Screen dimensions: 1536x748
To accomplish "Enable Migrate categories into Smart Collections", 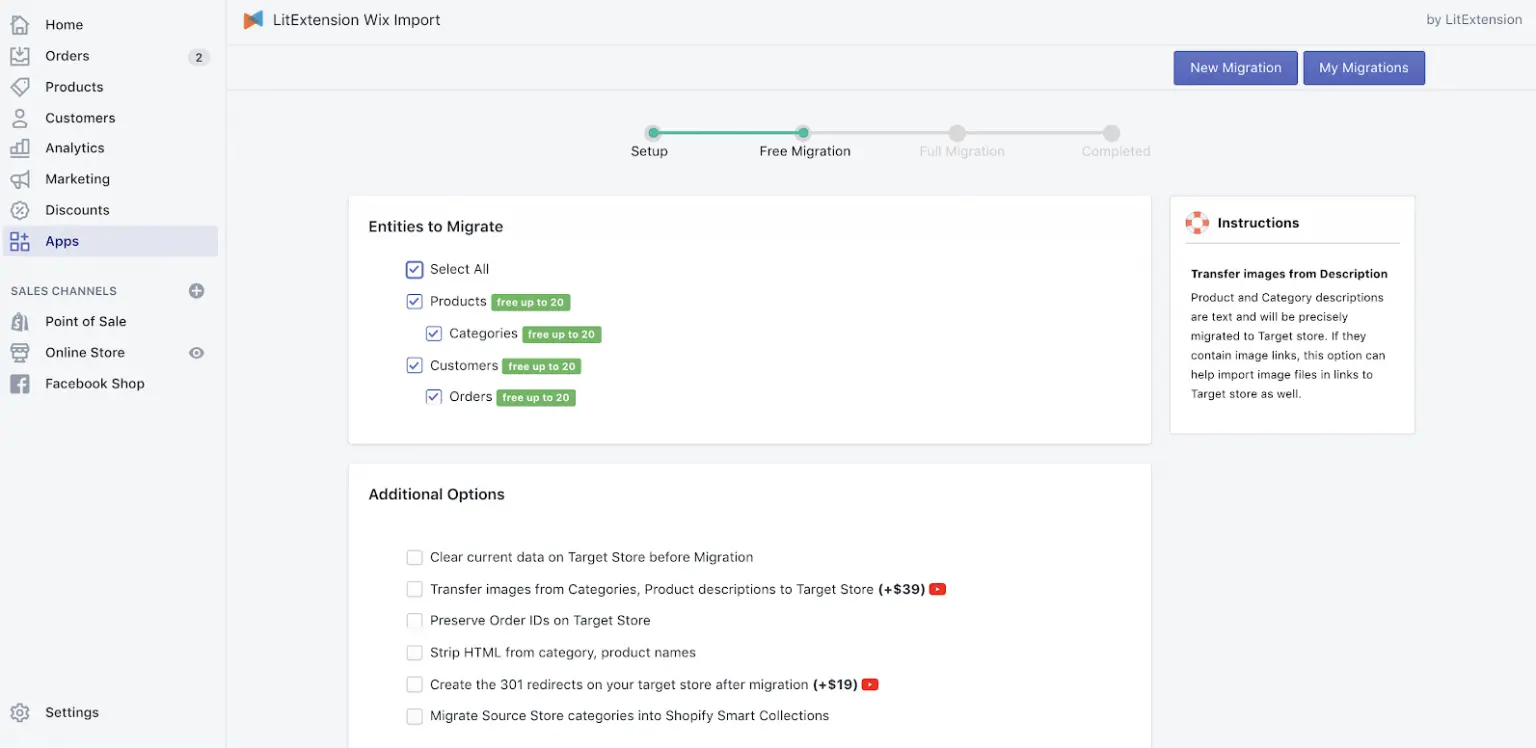I will (x=415, y=716).
